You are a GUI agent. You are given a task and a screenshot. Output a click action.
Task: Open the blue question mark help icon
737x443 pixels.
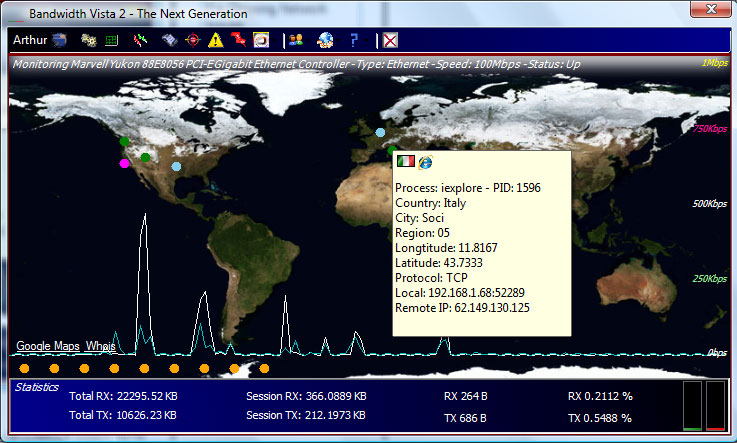point(354,40)
